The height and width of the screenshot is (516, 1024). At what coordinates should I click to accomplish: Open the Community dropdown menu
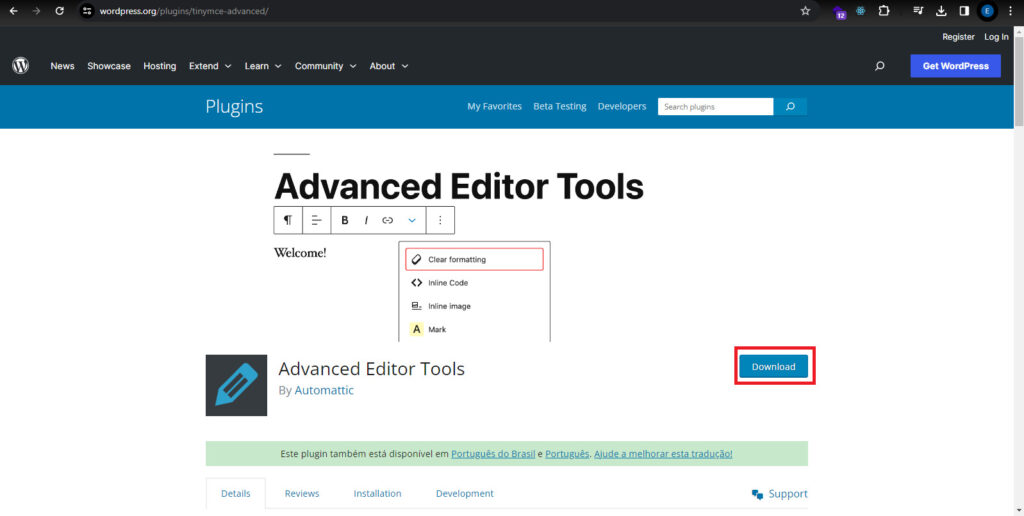point(325,66)
